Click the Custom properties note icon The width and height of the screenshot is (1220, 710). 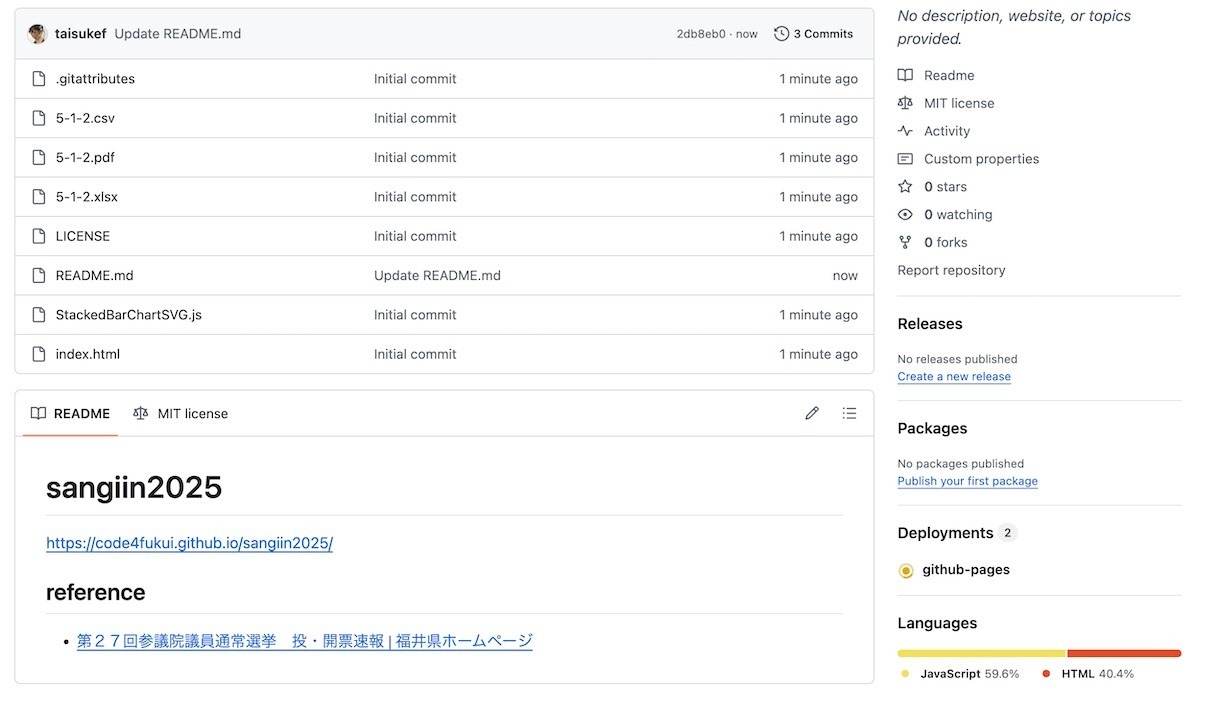[x=905, y=159]
